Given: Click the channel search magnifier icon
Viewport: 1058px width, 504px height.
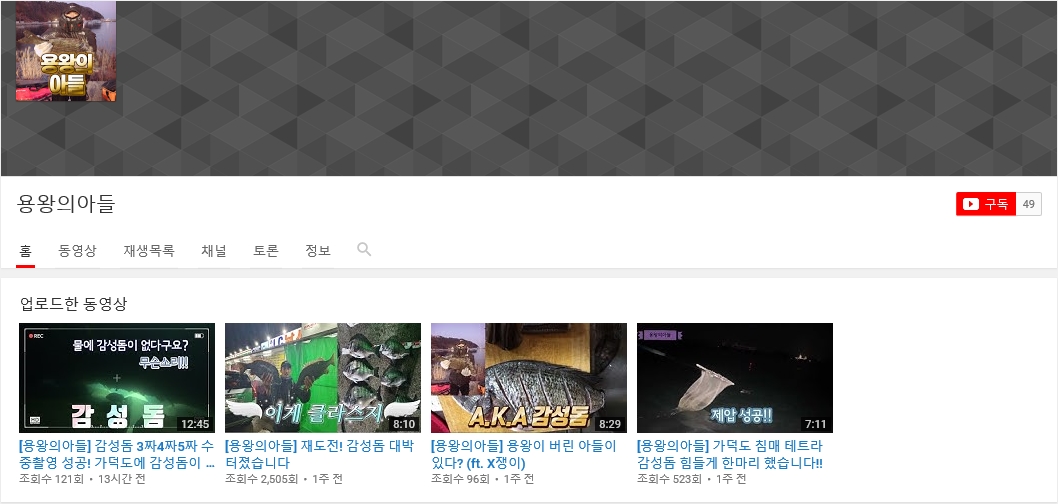Looking at the screenshot, I should (x=364, y=249).
